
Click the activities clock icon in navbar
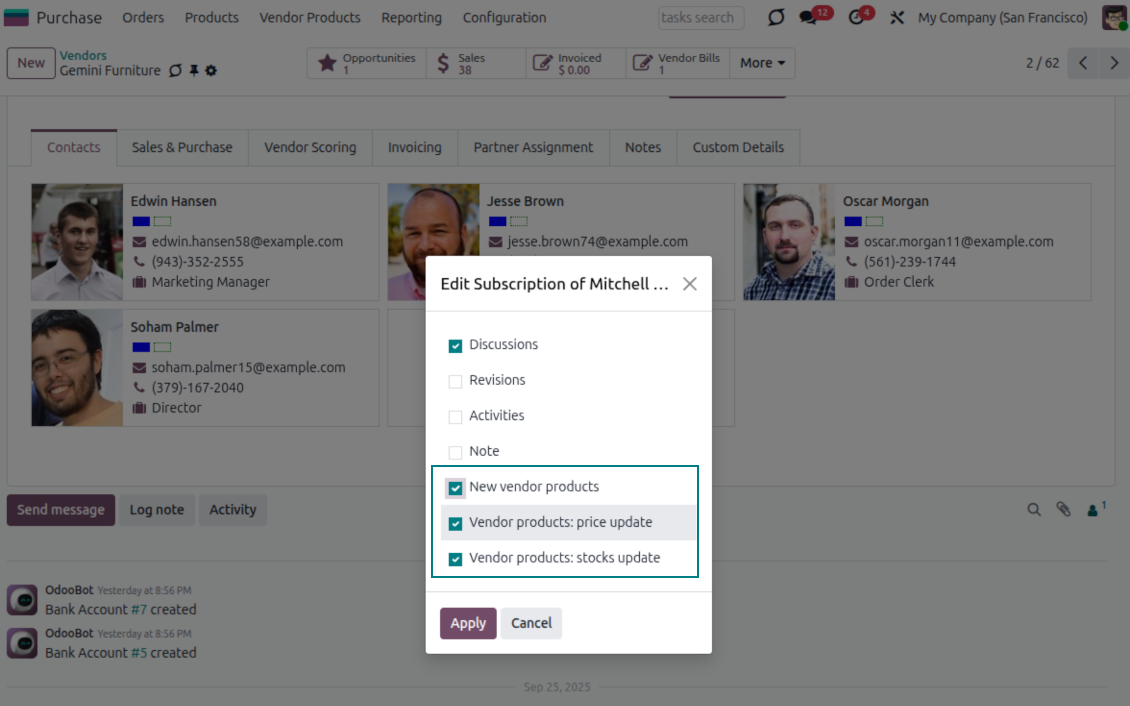click(x=856, y=18)
